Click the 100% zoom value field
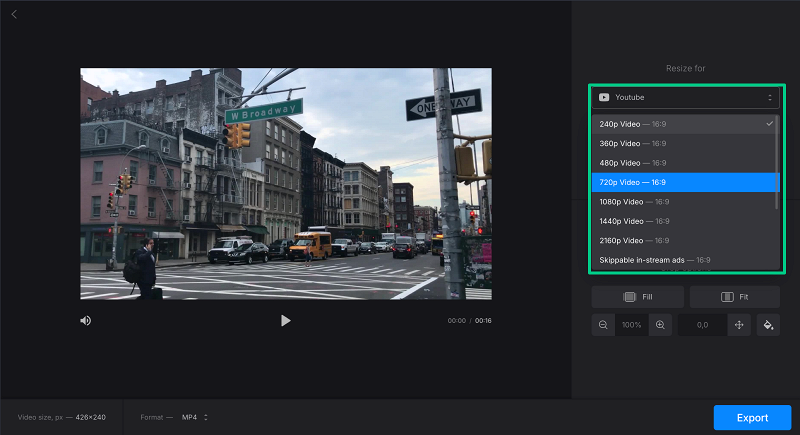800x435 pixels. point(632,325)
